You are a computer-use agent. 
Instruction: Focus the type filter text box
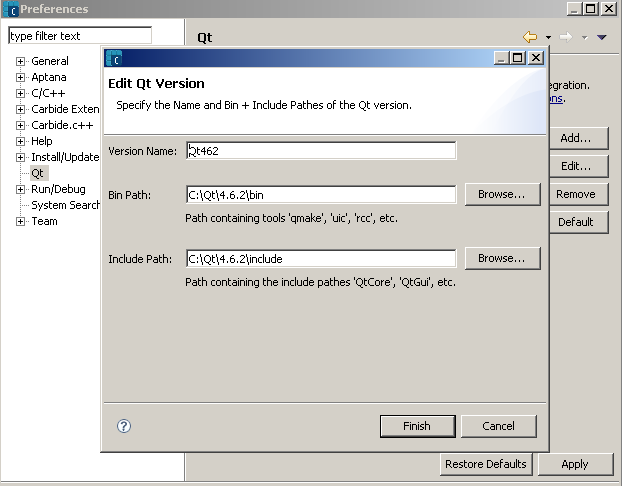coord(80,36)
